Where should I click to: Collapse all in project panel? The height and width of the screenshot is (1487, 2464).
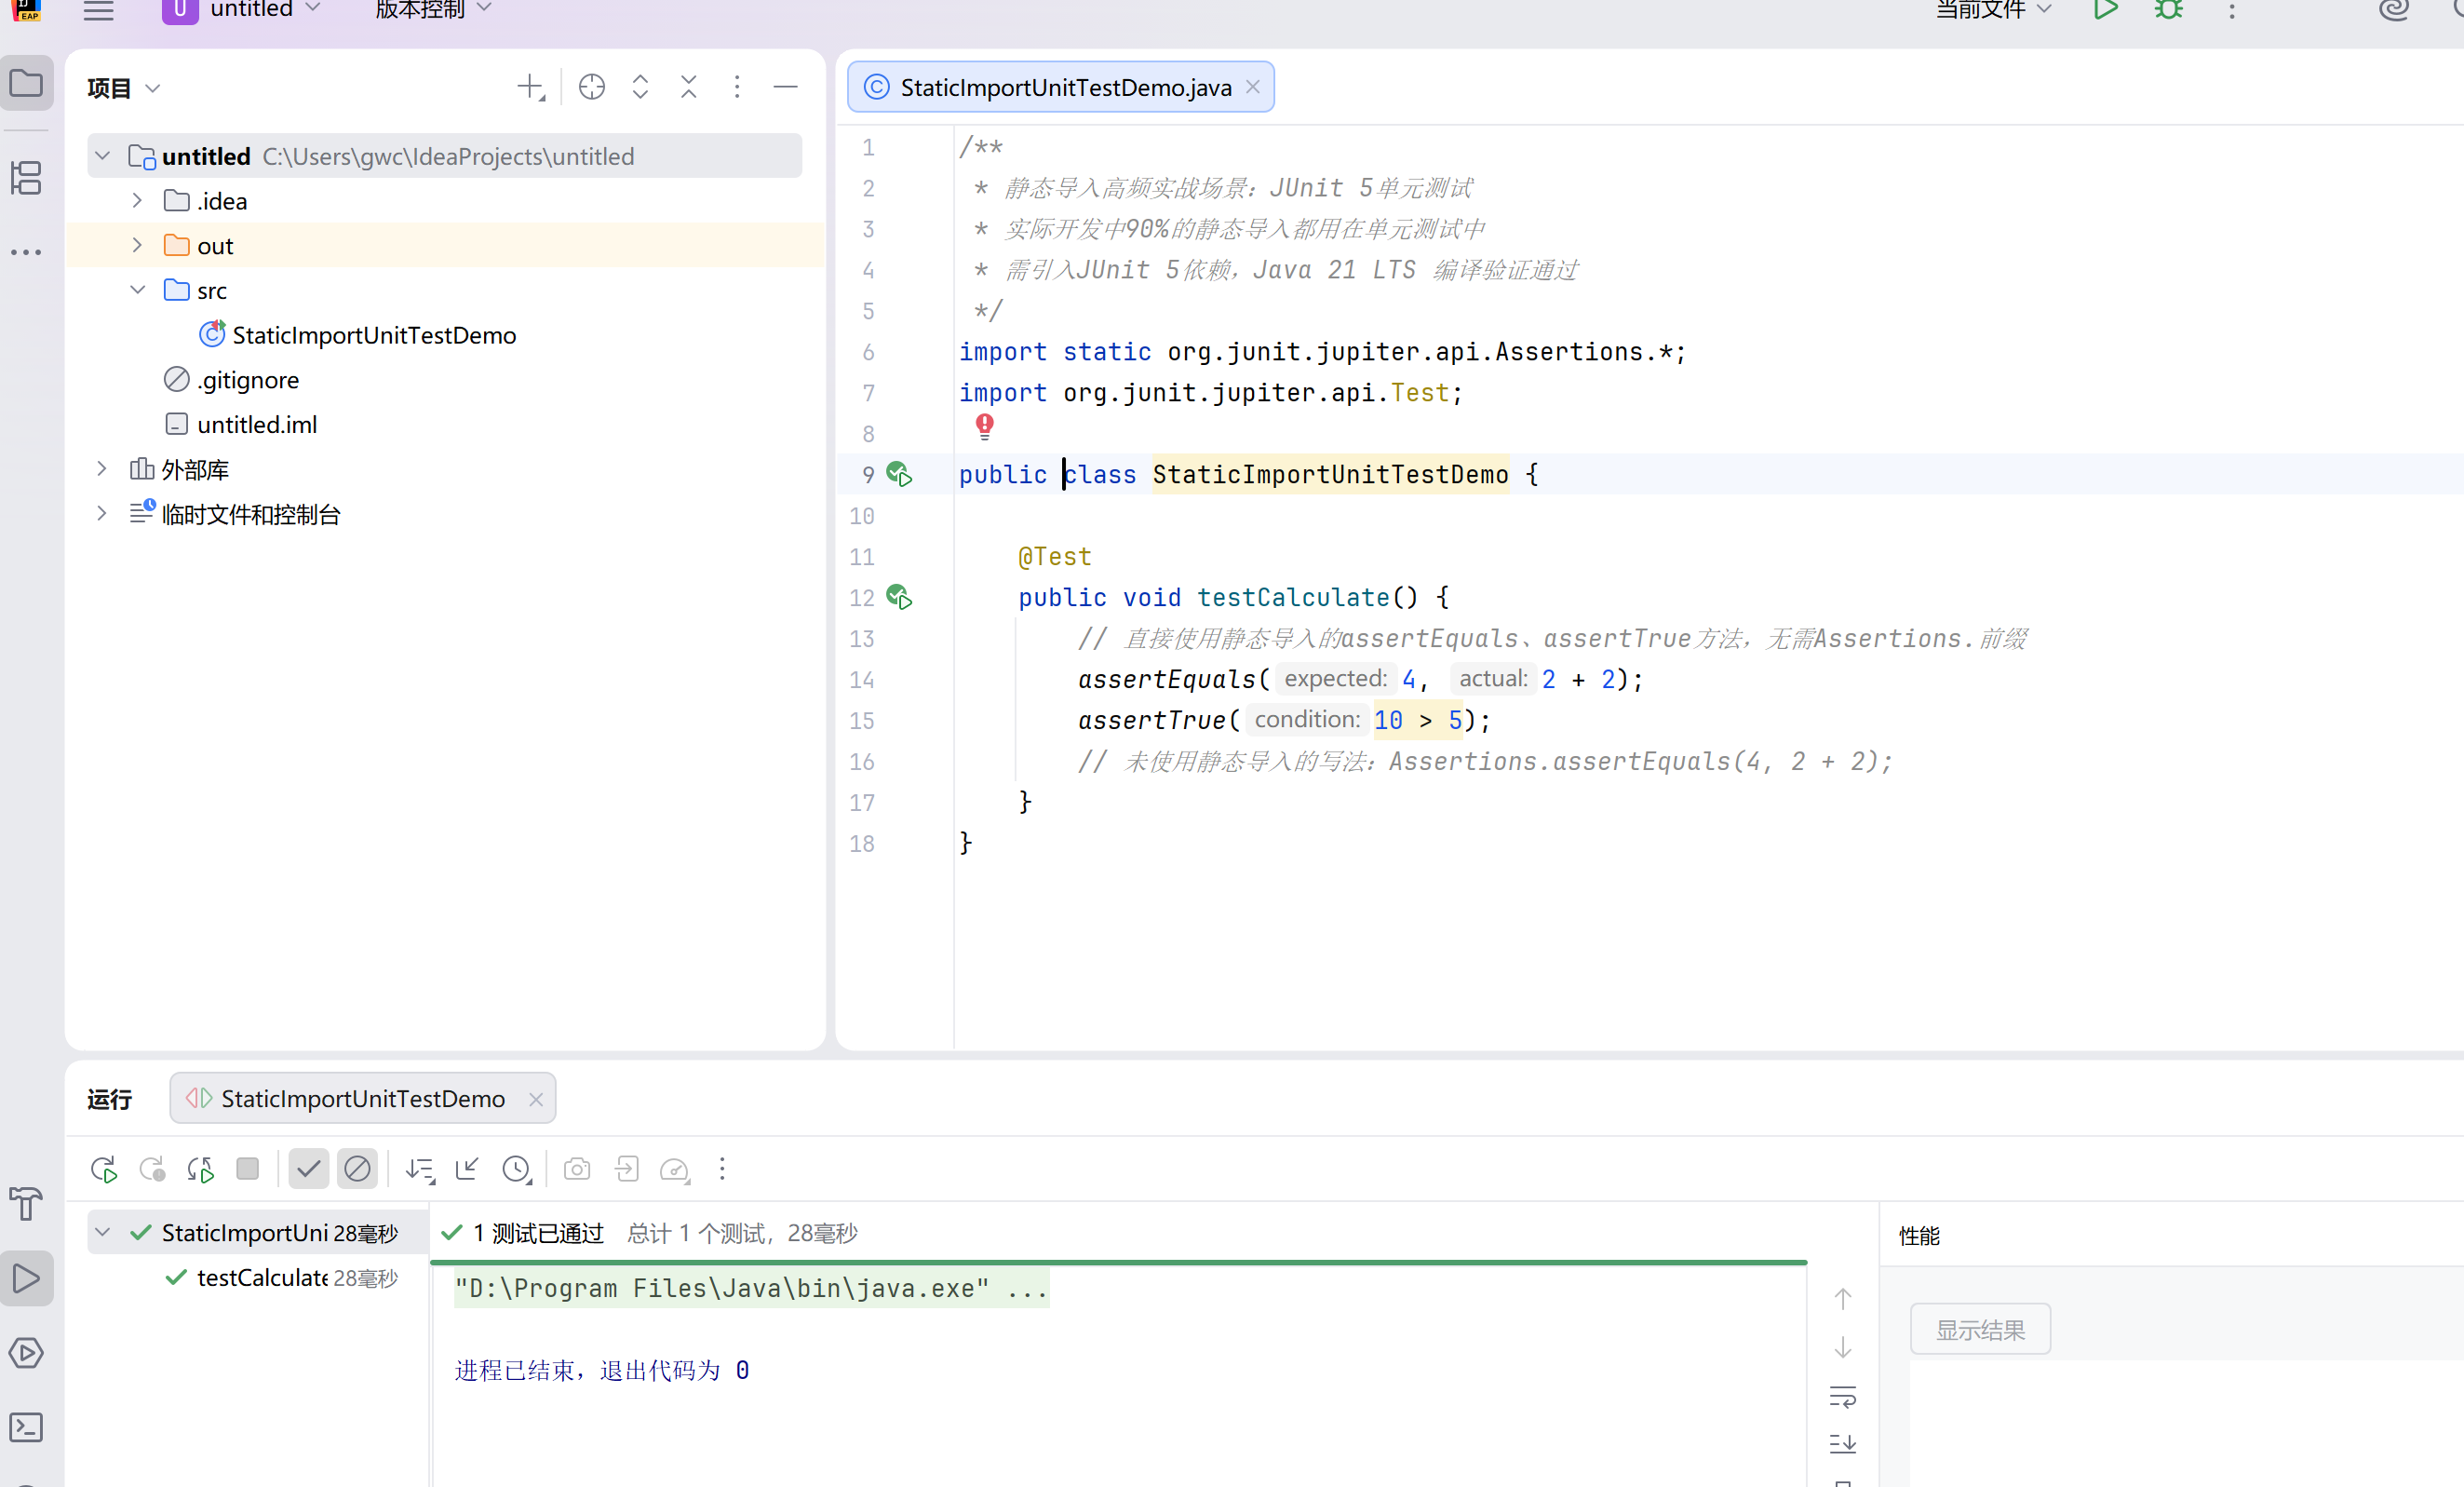pyautogui.click(x=689, y=87)
